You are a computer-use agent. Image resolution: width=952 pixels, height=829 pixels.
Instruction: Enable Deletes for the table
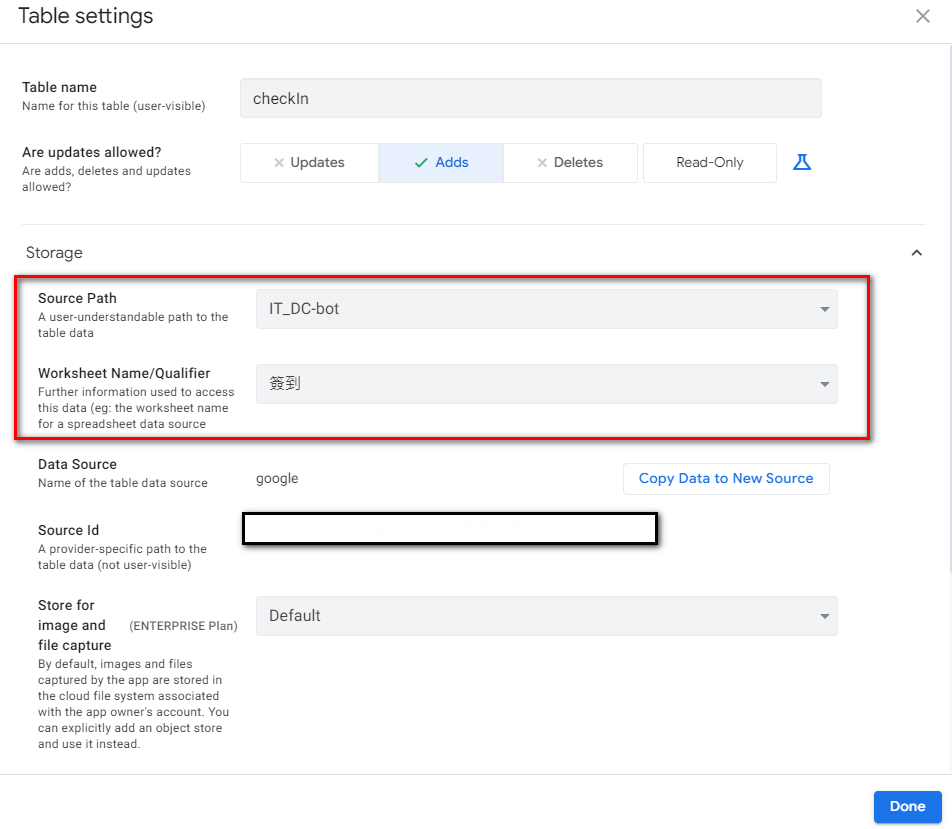coord(570,163)
